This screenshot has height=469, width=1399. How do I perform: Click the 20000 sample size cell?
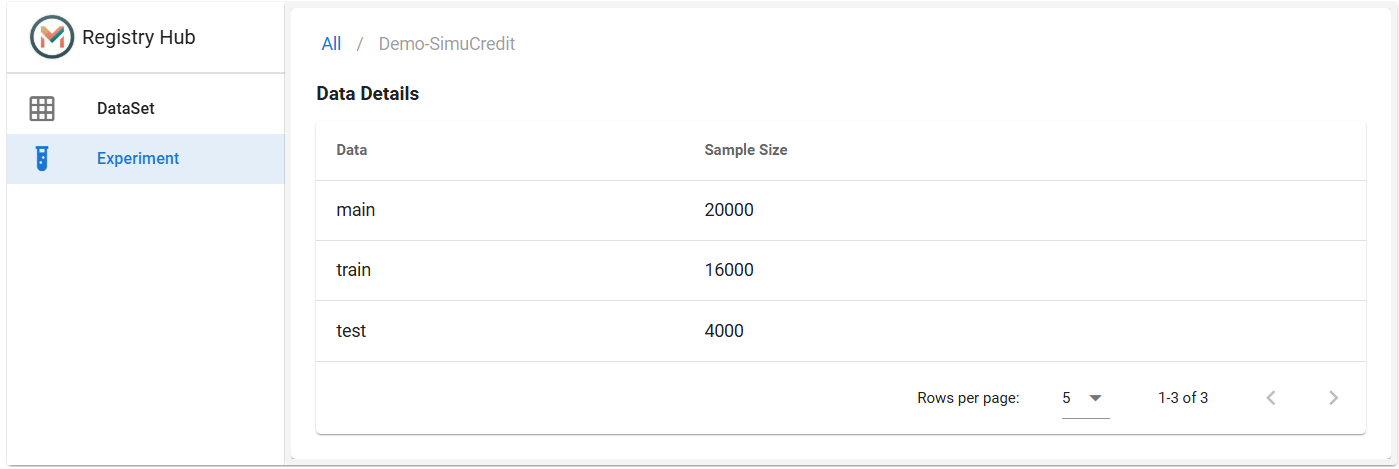(729, 210)
